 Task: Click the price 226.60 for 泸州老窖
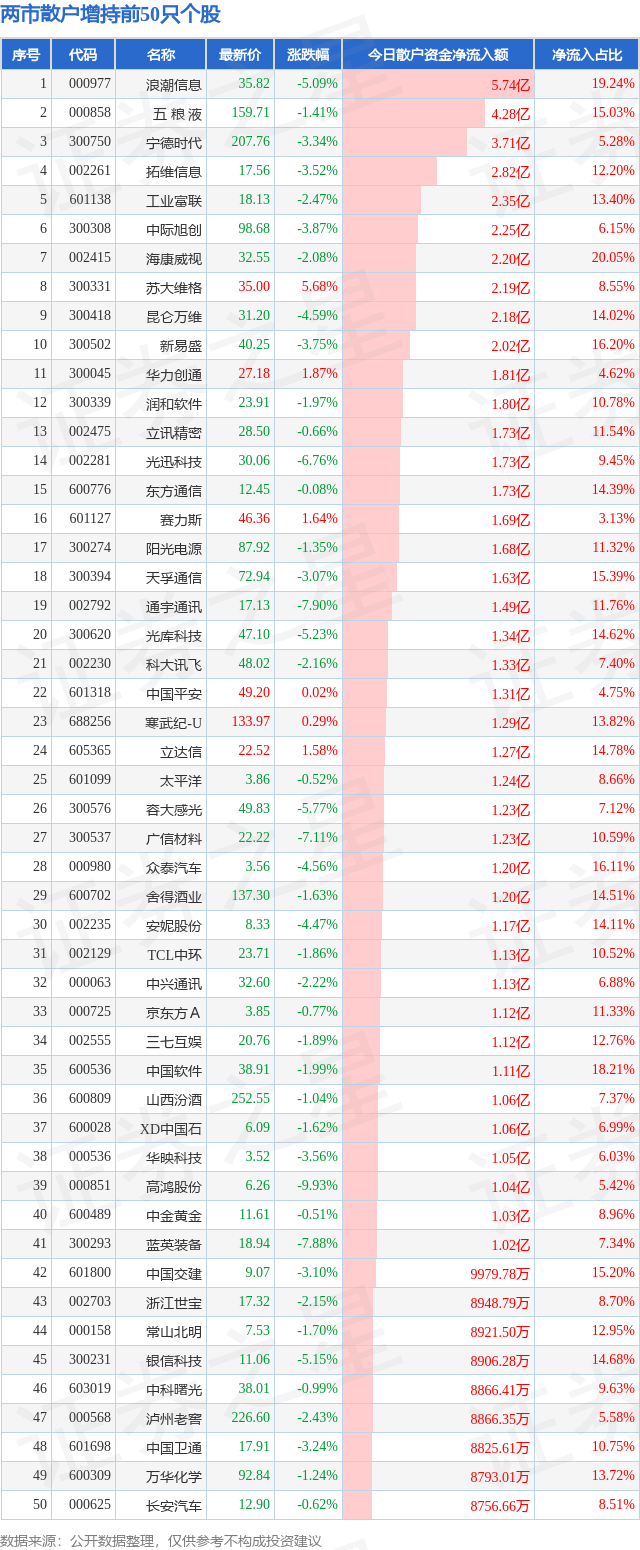[x=252, y=1417]
